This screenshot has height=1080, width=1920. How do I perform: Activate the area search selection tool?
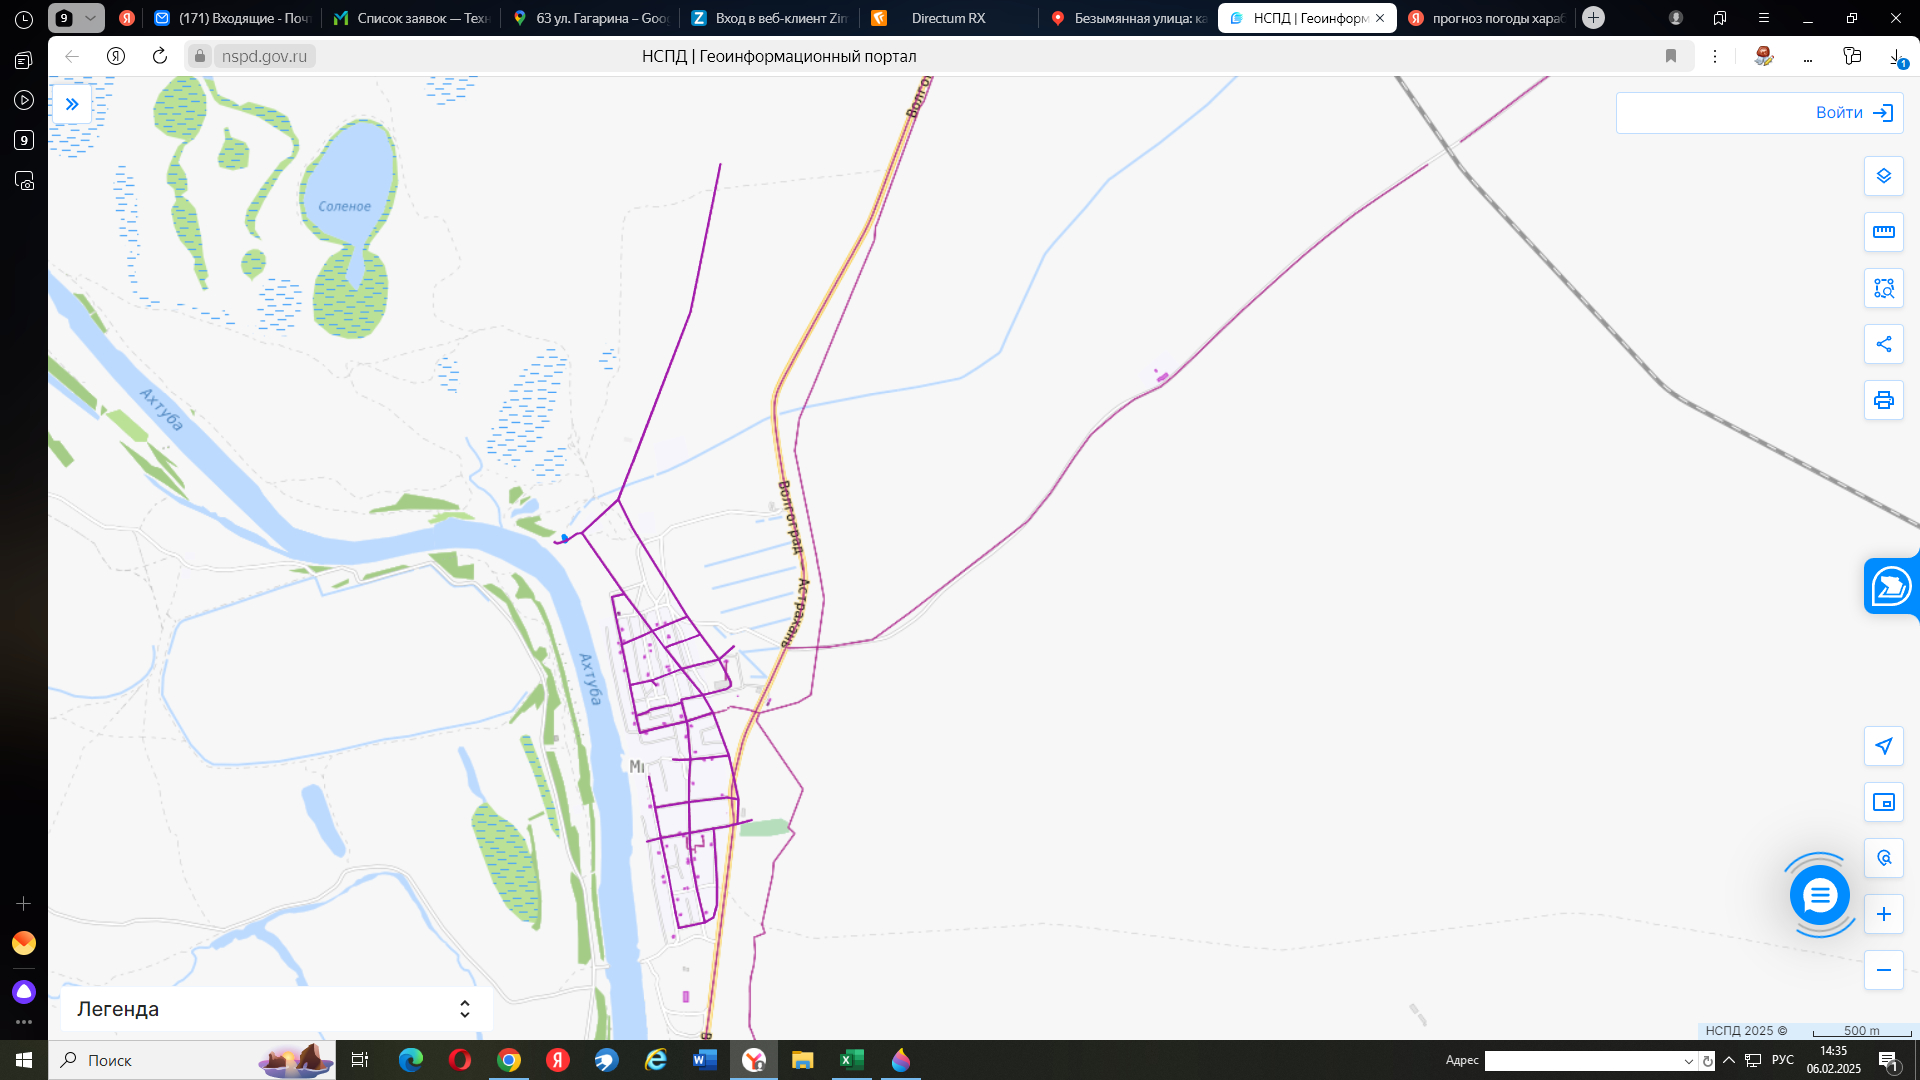click(1883, 288)
